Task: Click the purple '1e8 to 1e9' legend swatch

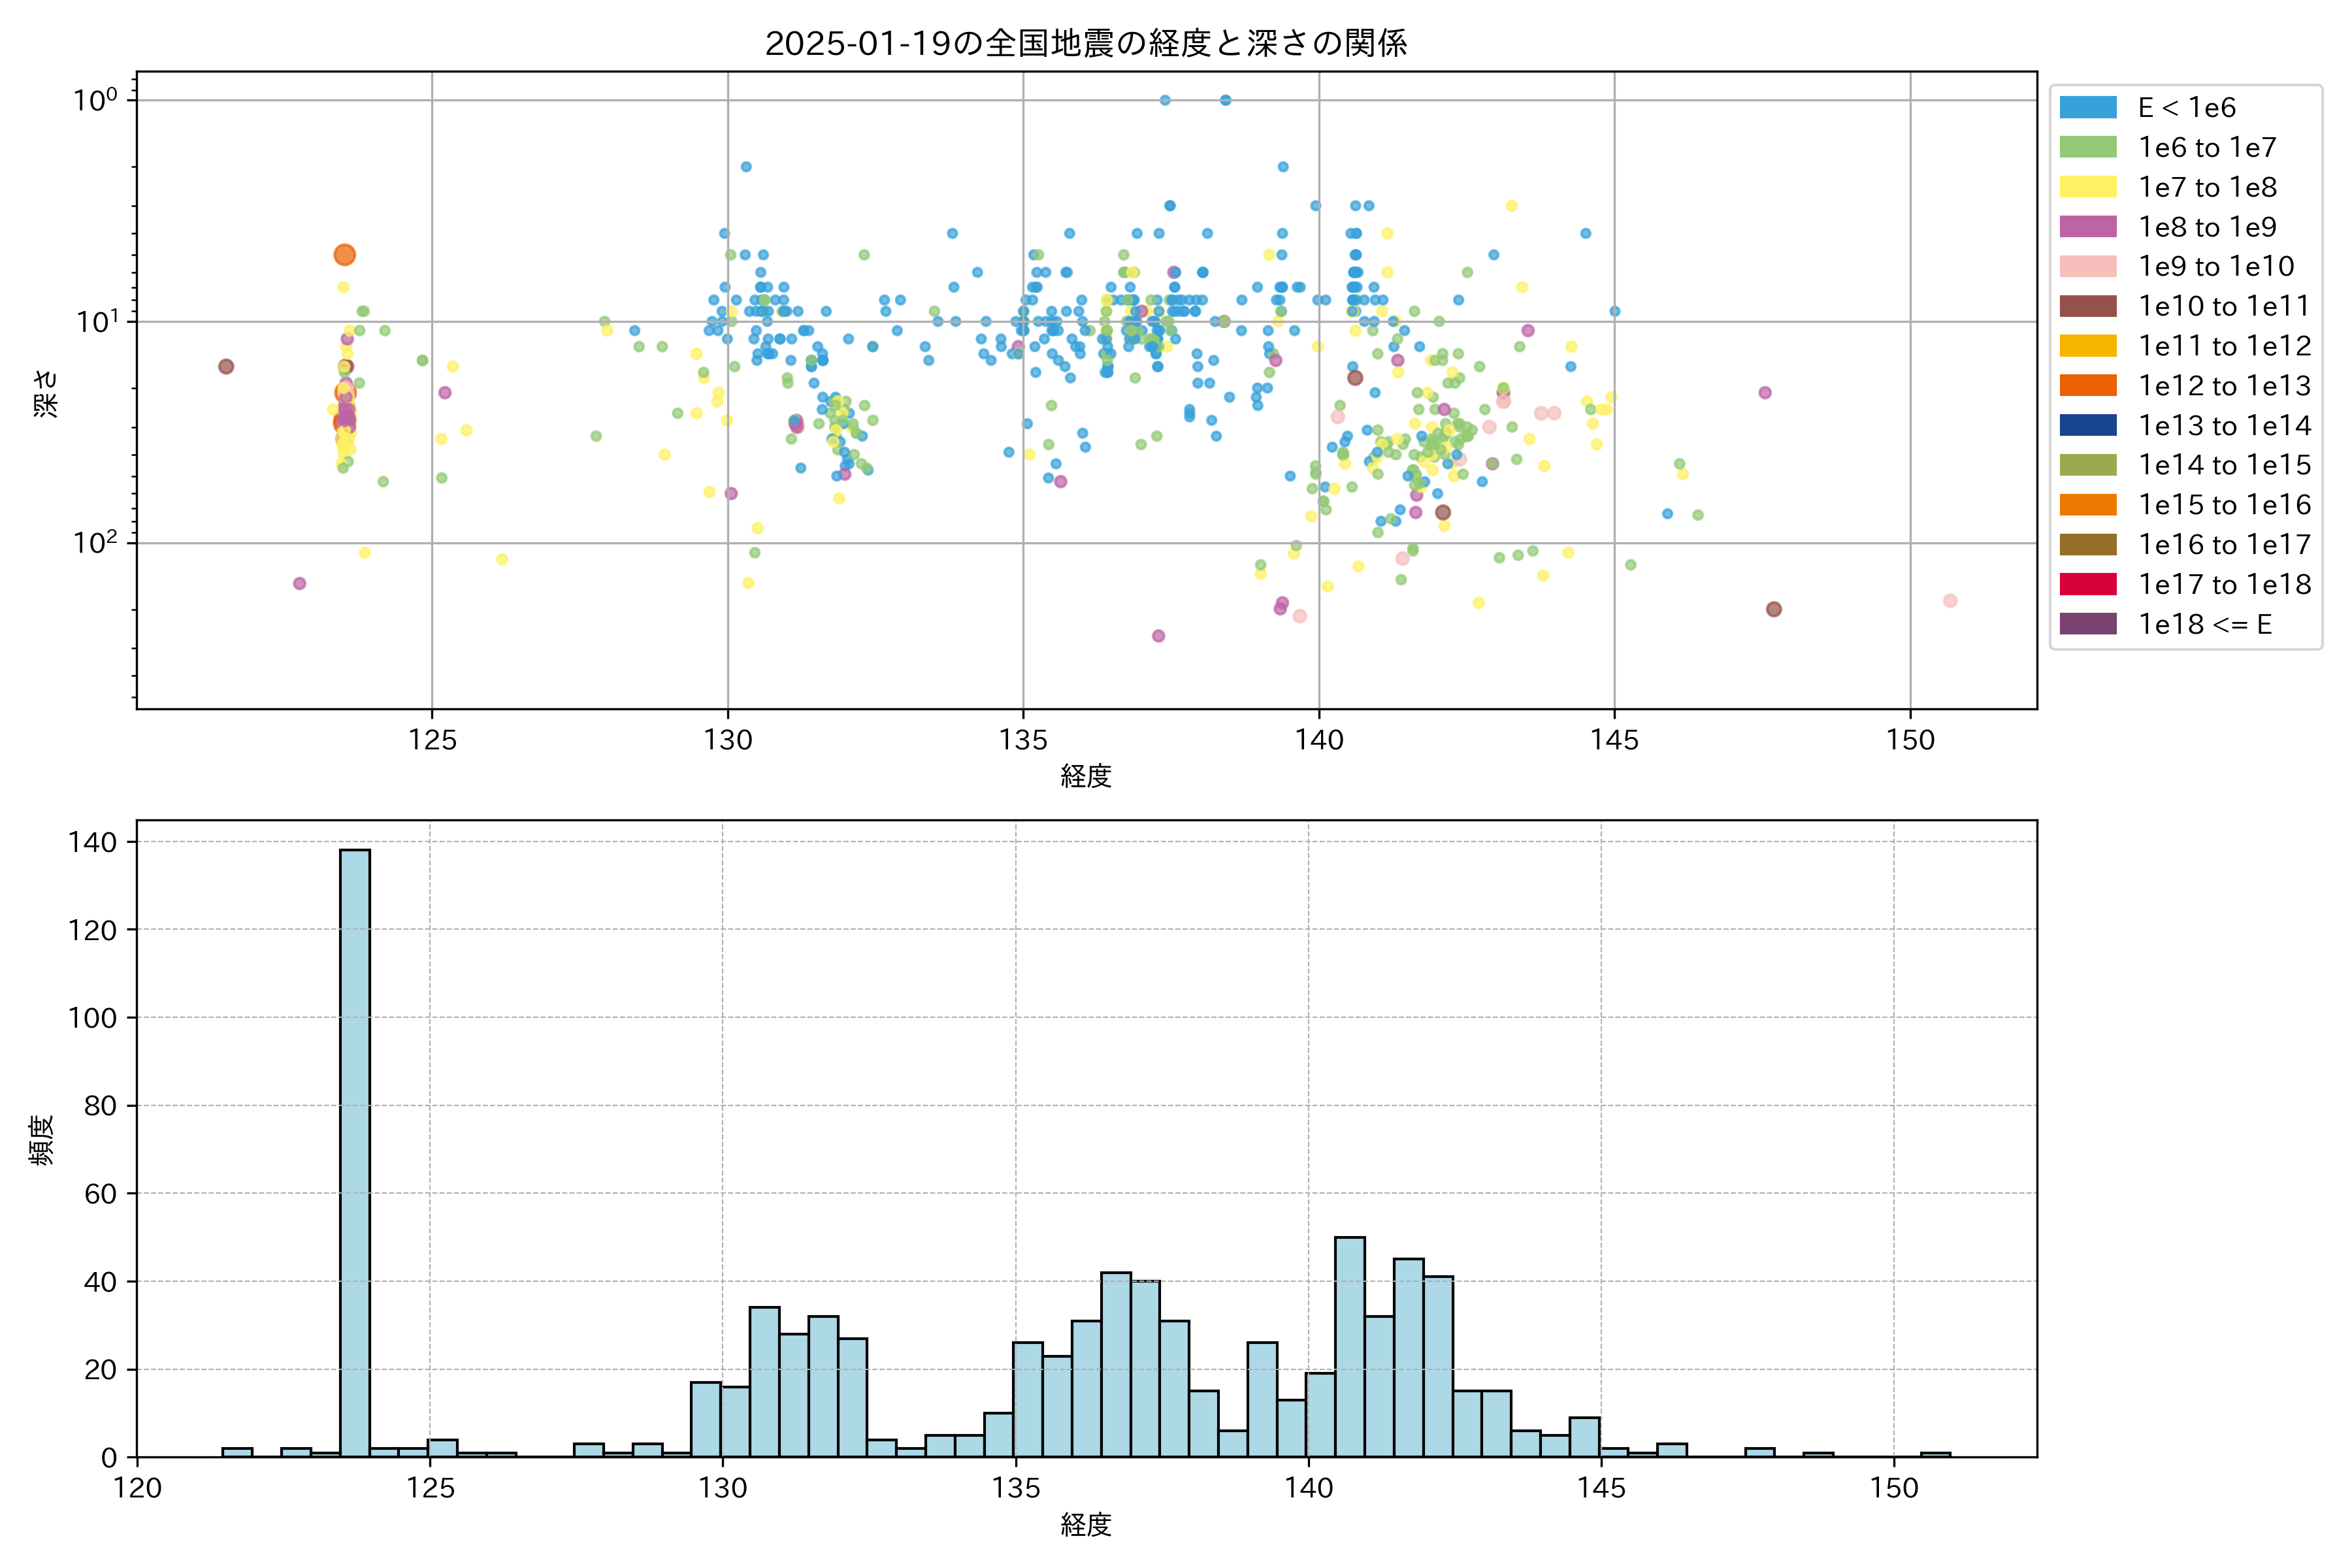Action: tap(2087, 227)
